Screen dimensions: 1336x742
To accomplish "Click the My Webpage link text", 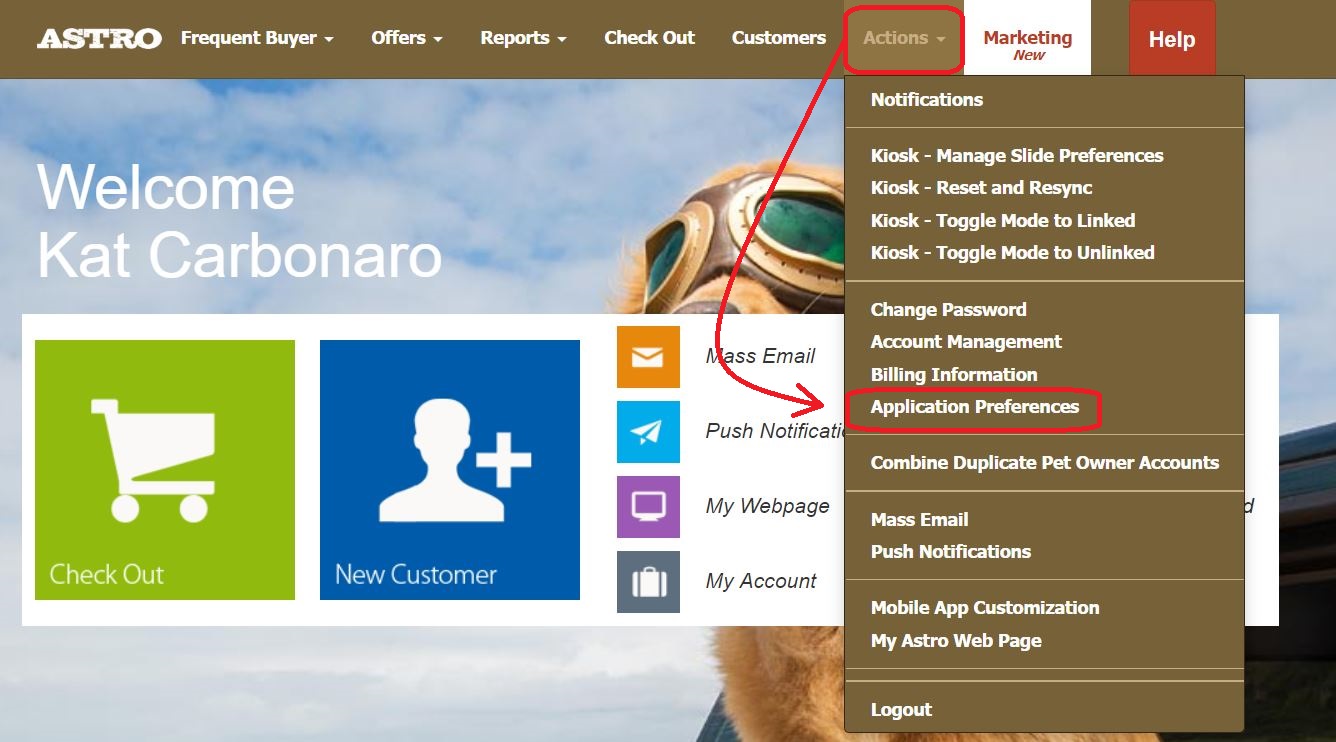I will [x=767, y=506].
